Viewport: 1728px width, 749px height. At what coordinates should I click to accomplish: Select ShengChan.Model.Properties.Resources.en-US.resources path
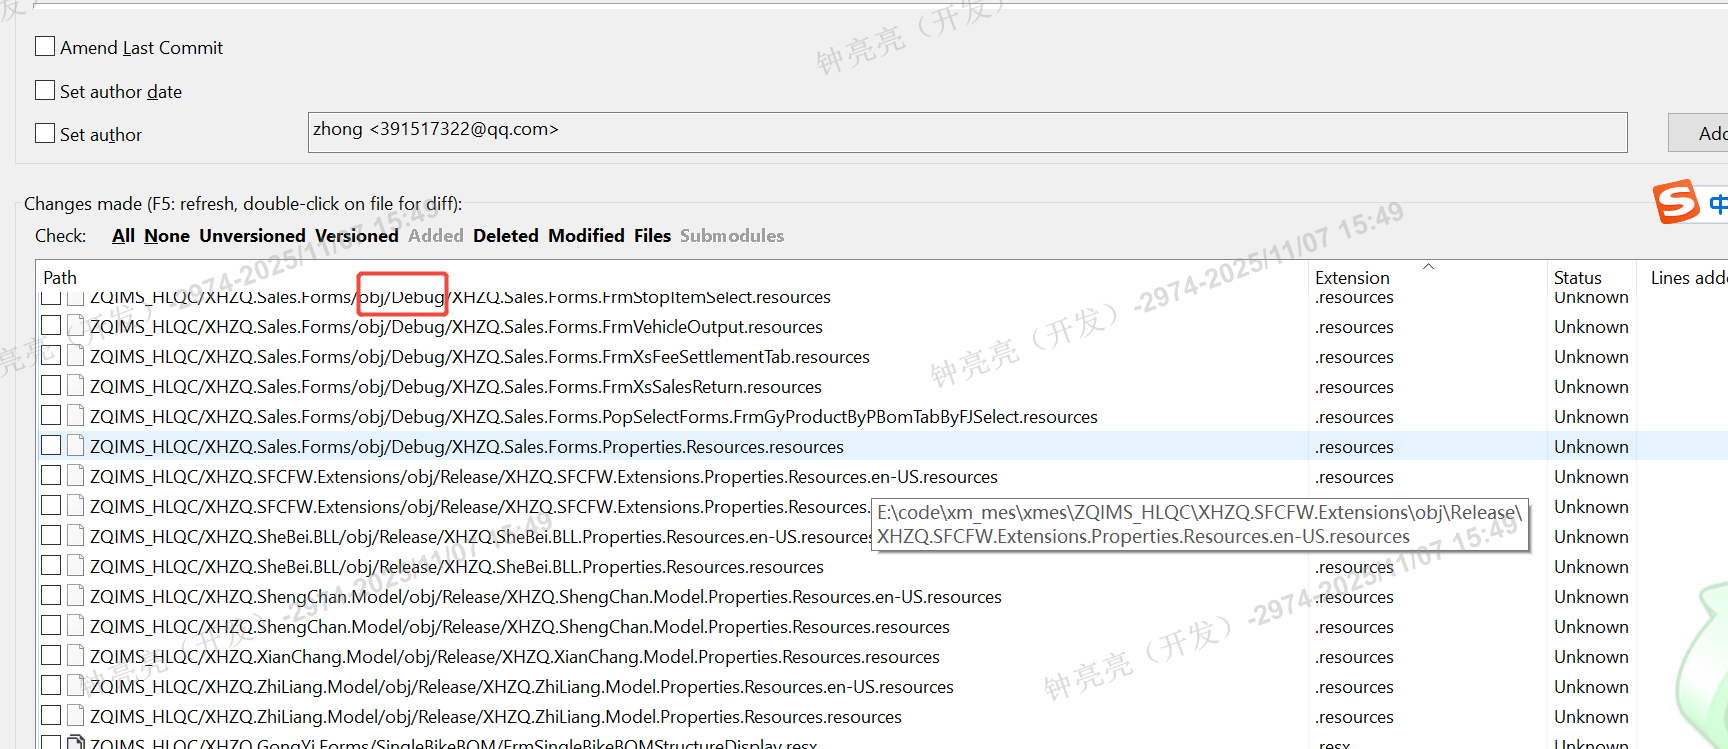coord(546,597)
